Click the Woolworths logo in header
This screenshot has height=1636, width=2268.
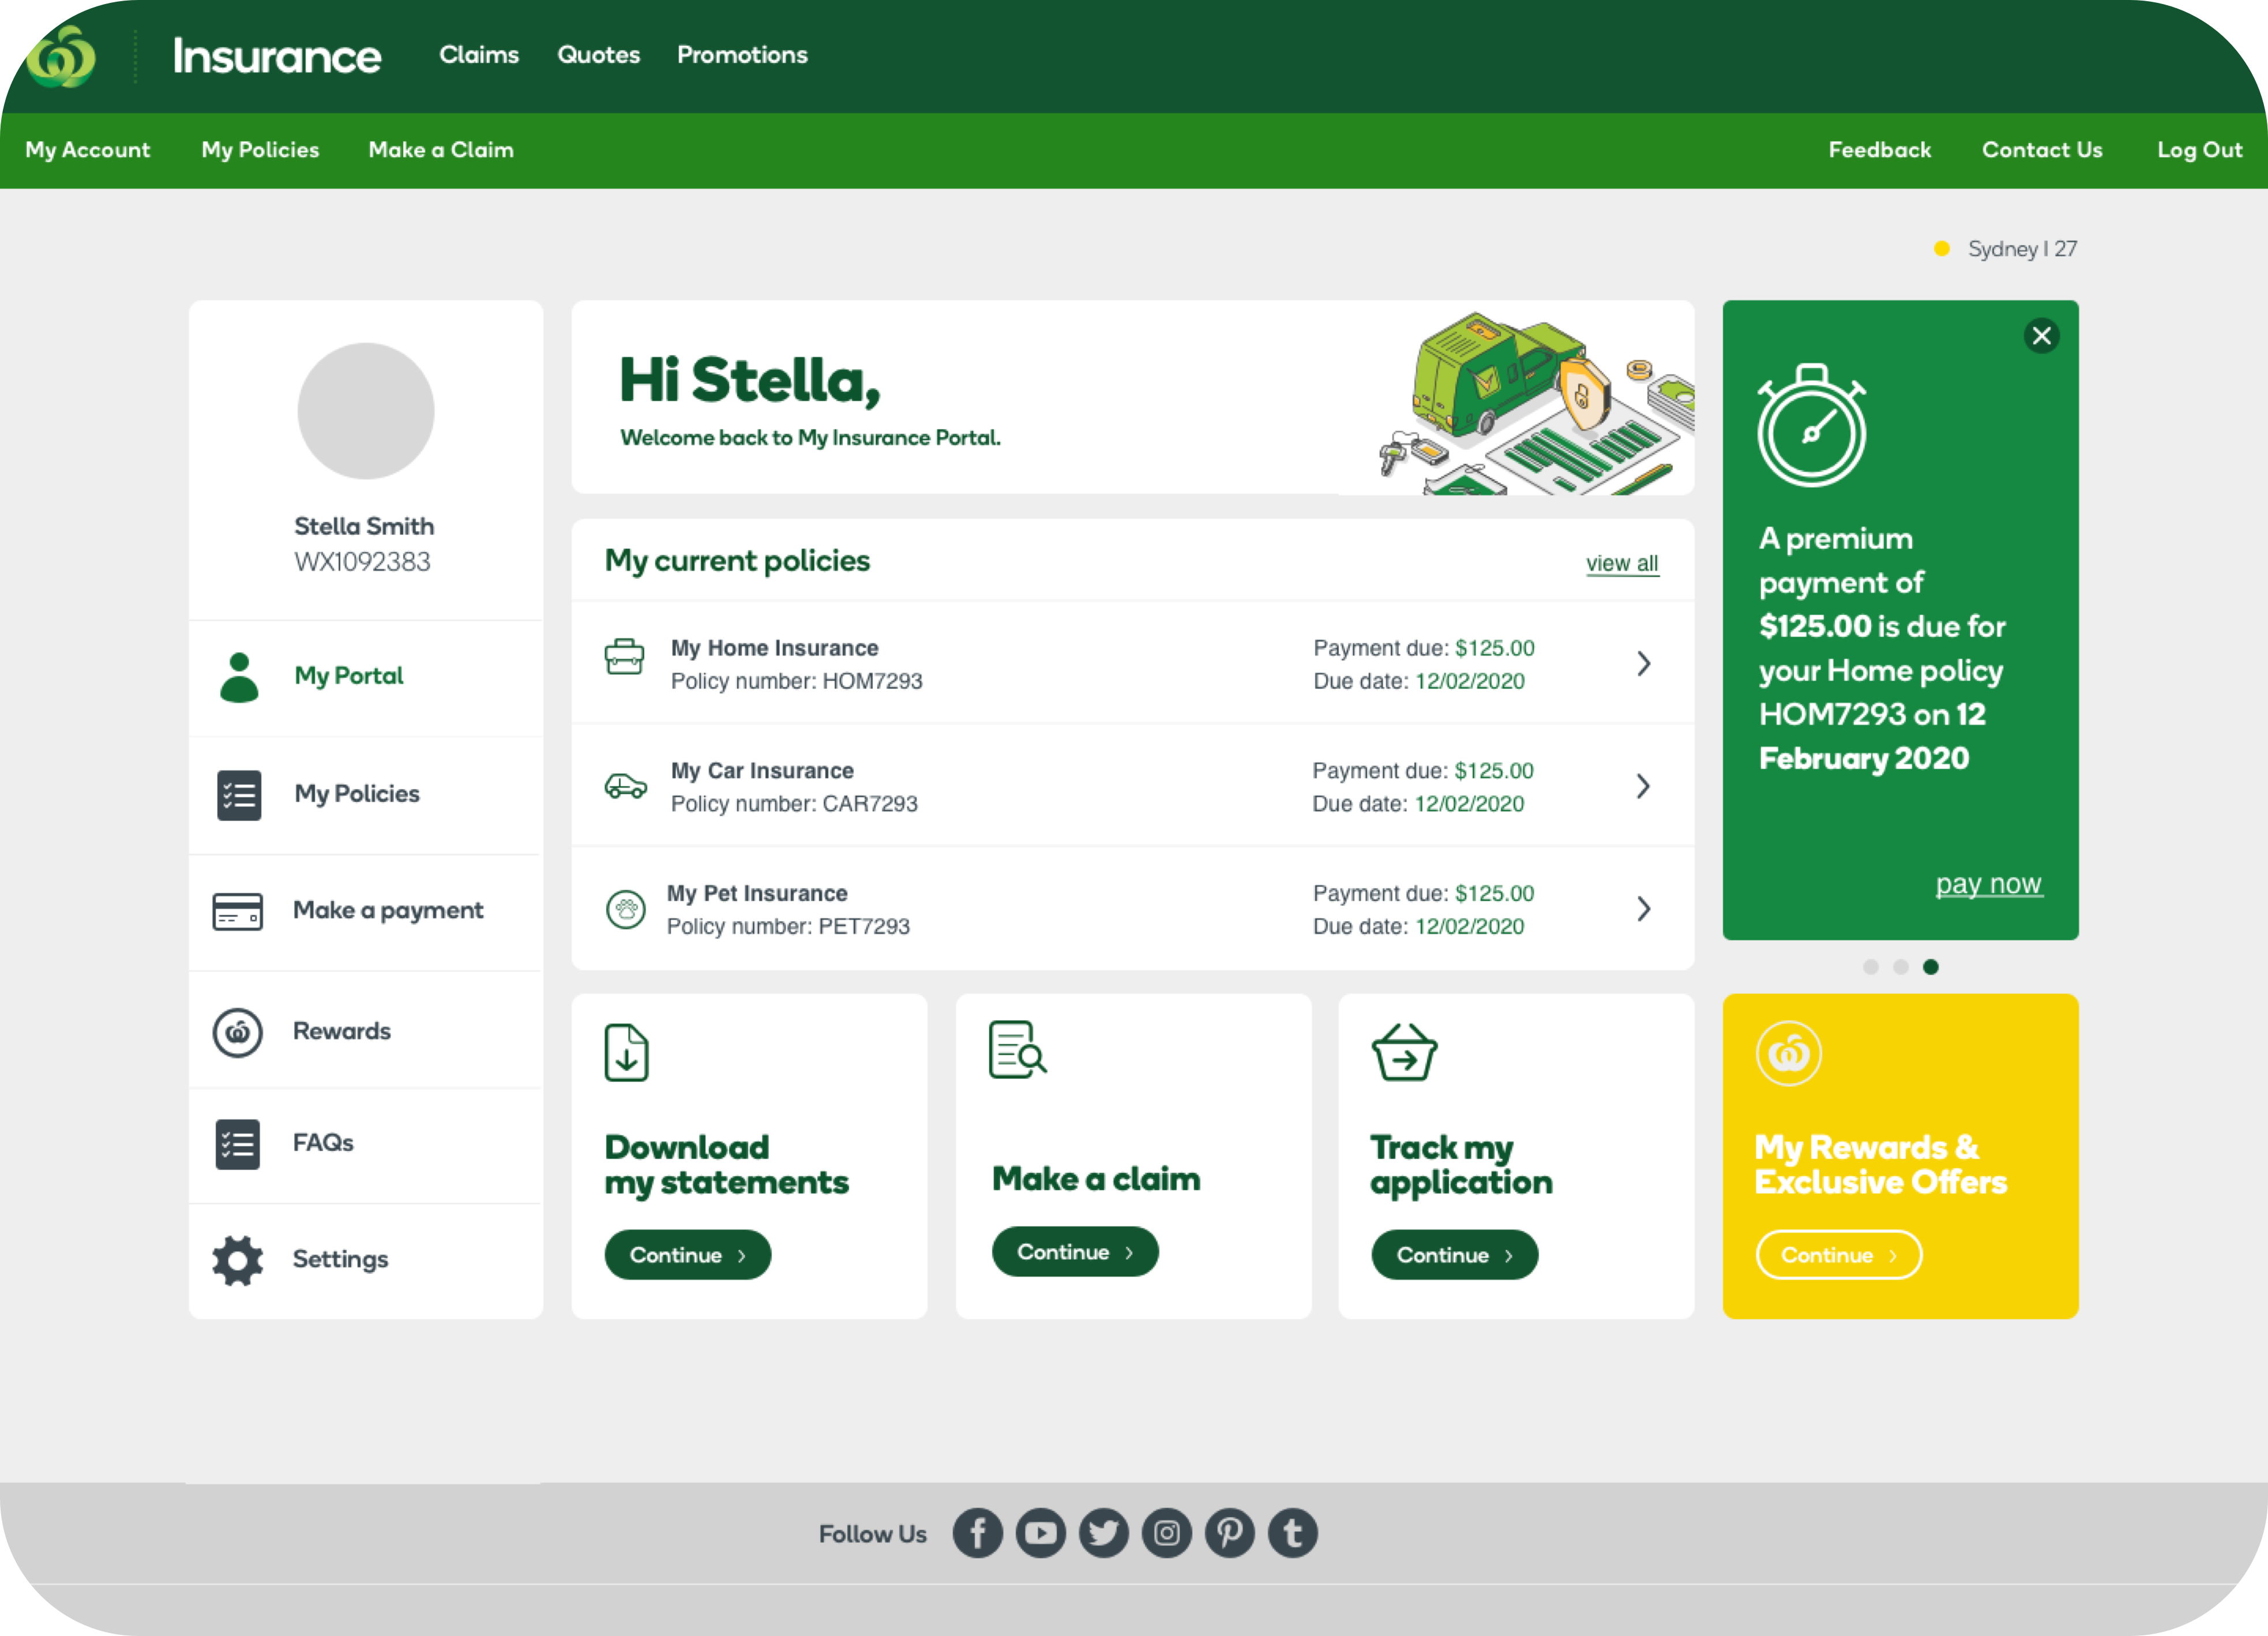[x=62, y=57]
